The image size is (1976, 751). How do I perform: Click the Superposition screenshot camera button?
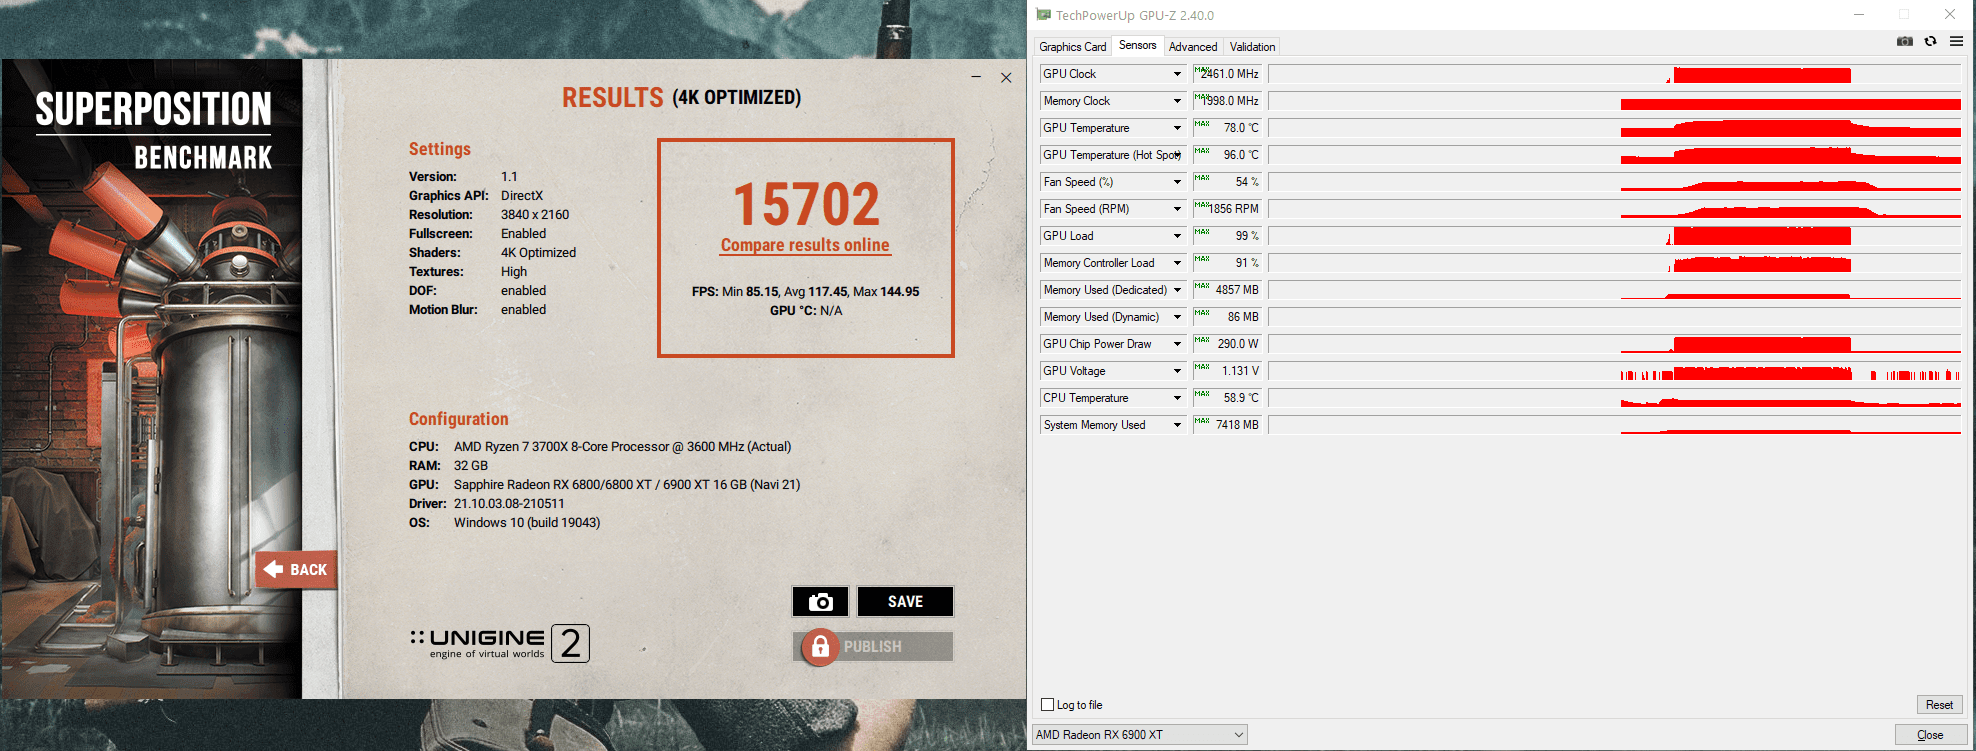[x=821, y=602]
